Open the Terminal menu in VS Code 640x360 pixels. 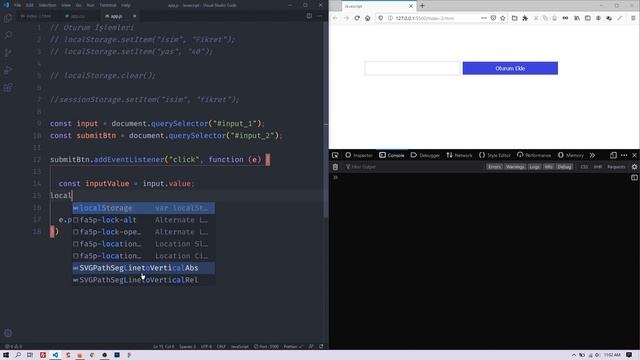[108, 5]
